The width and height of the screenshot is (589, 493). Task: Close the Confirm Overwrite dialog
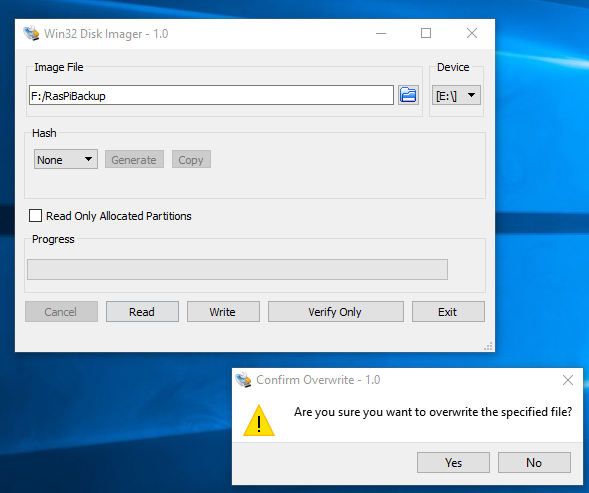pyautogui.click(x=568, y=380)
